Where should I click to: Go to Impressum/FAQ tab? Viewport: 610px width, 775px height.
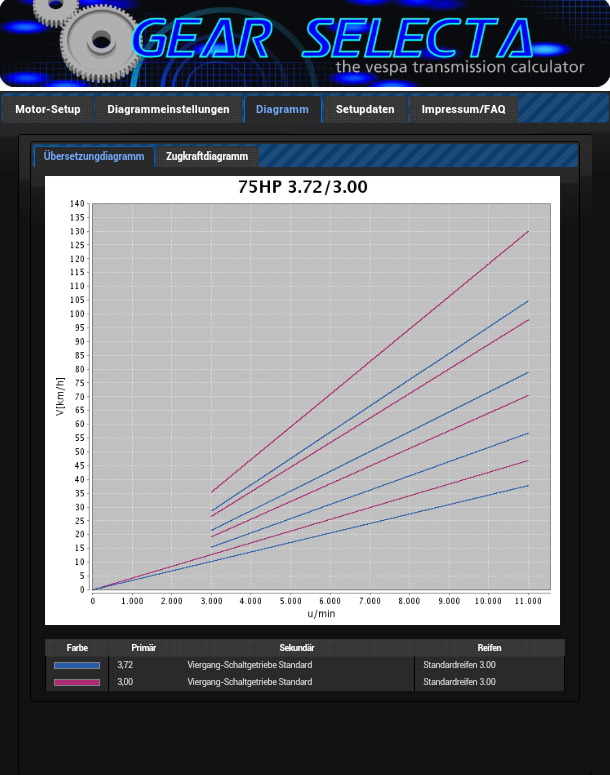(x=463, y=110)
